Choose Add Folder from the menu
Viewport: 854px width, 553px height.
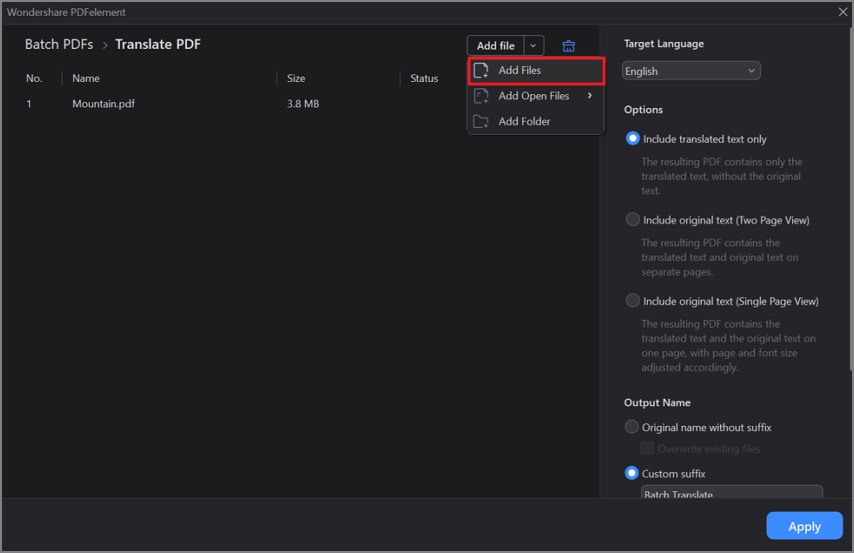pyautogui.click(x=524, y=121)
